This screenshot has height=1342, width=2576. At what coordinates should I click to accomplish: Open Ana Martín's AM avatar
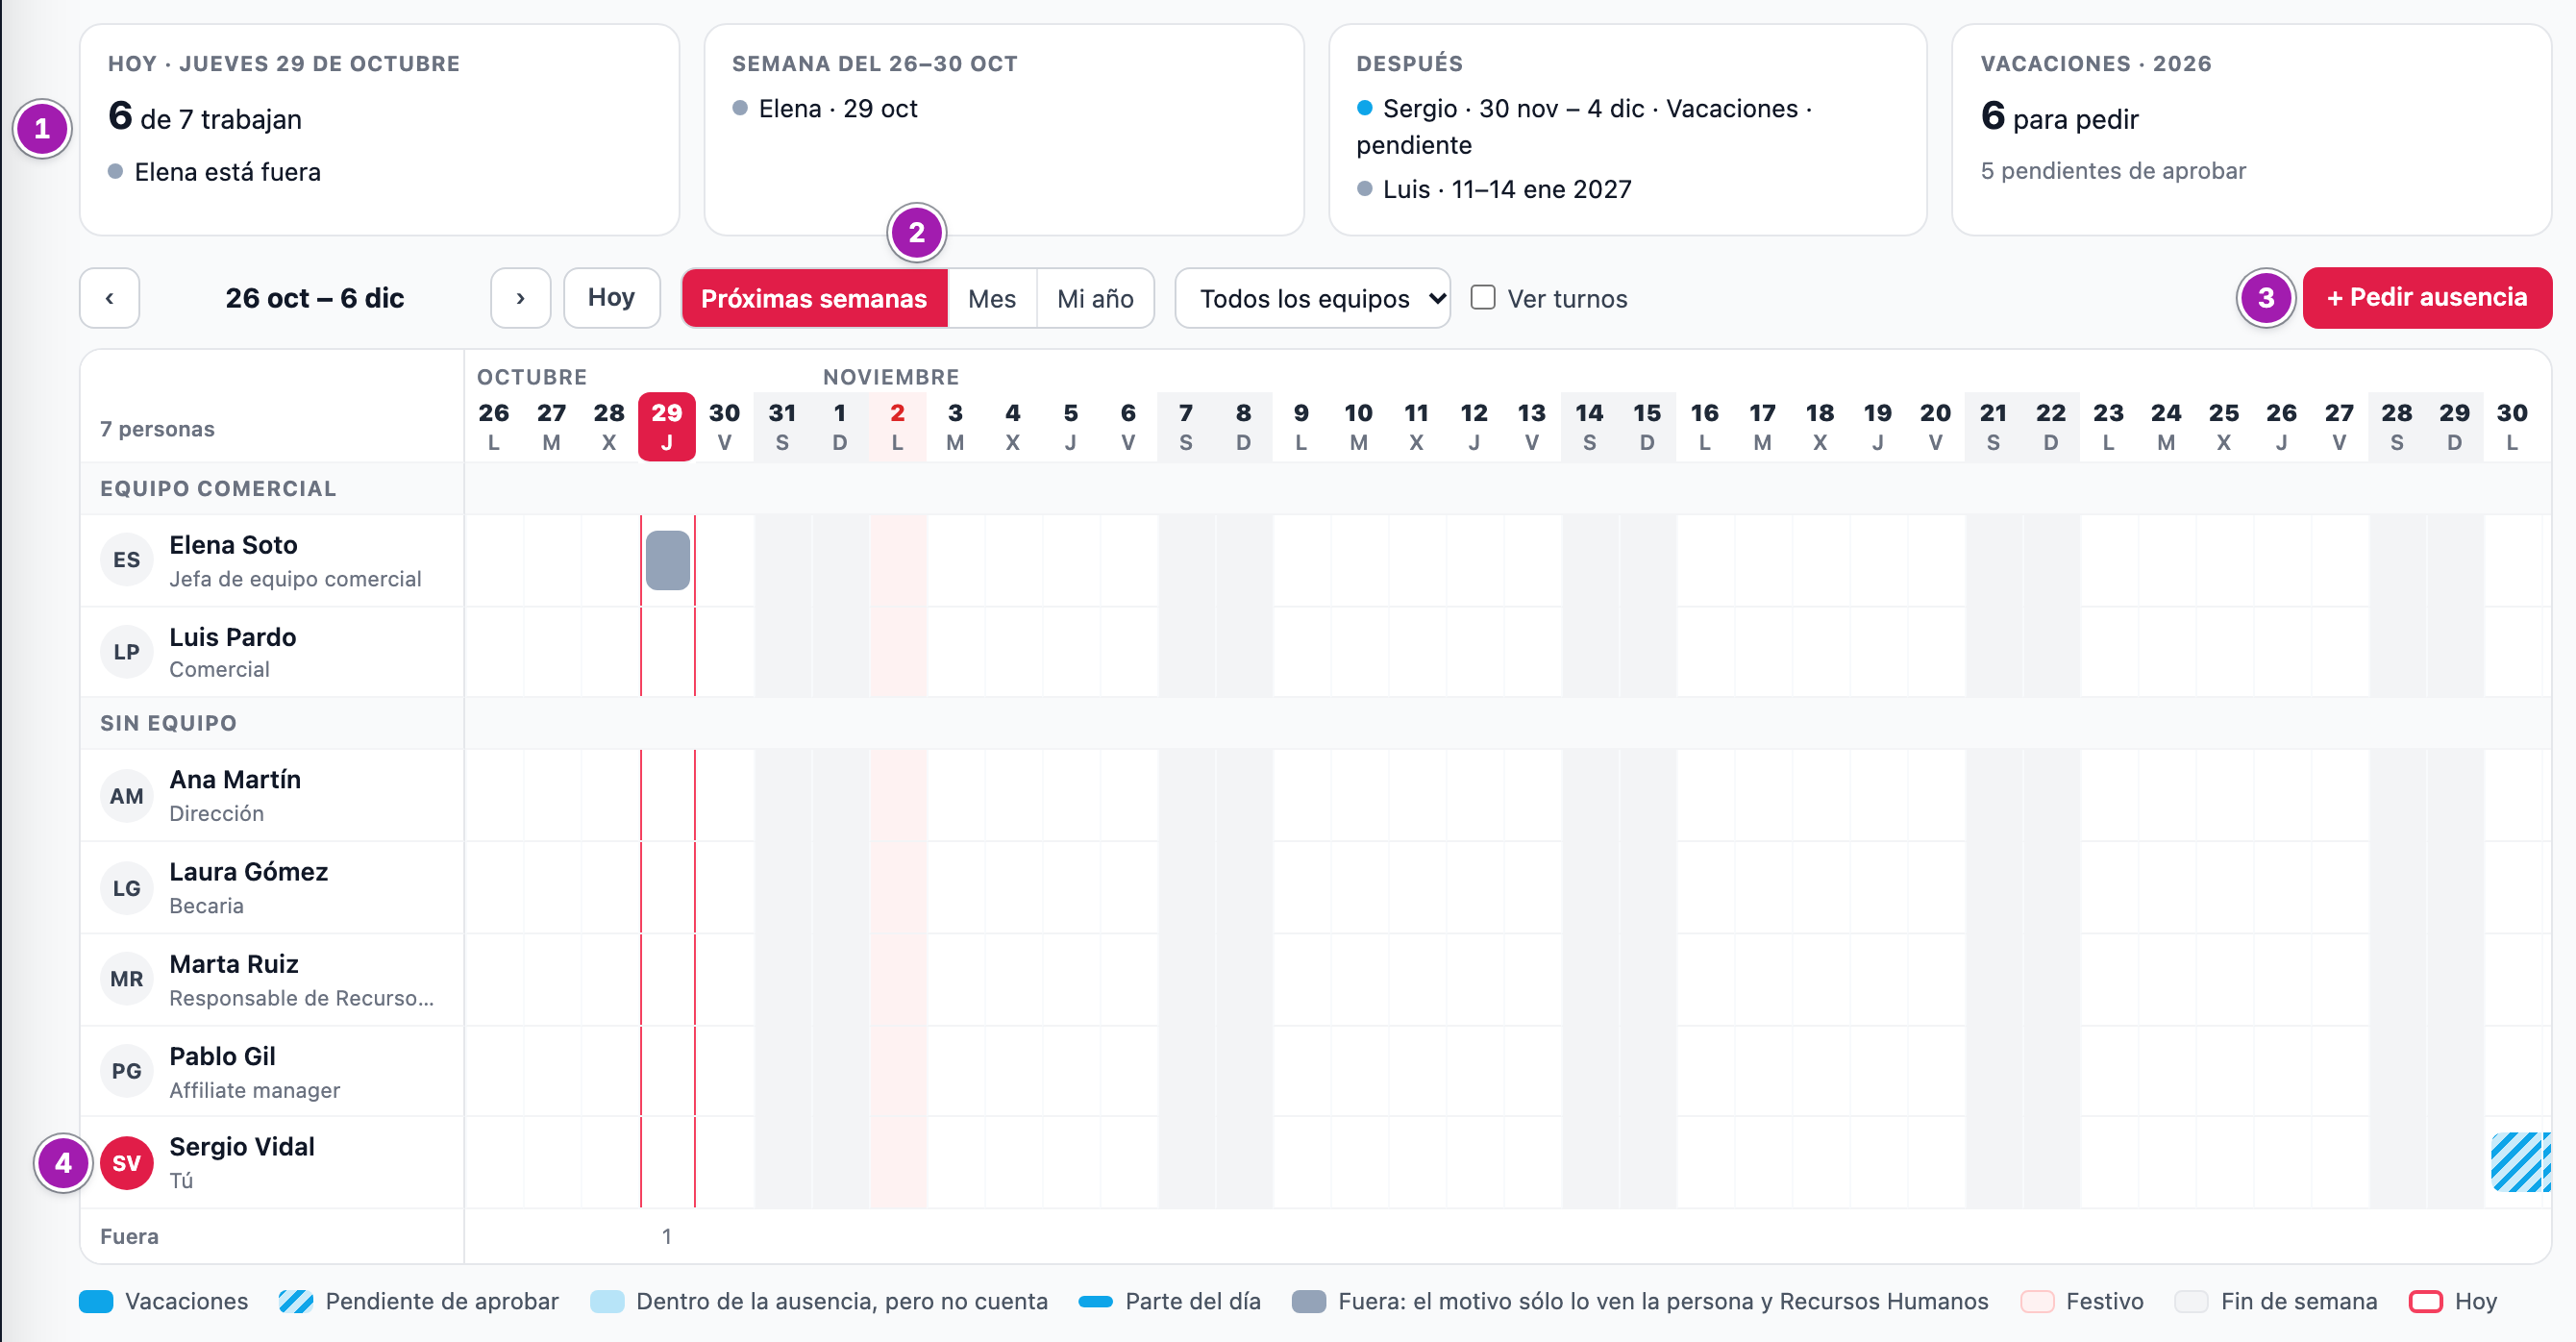126,796
